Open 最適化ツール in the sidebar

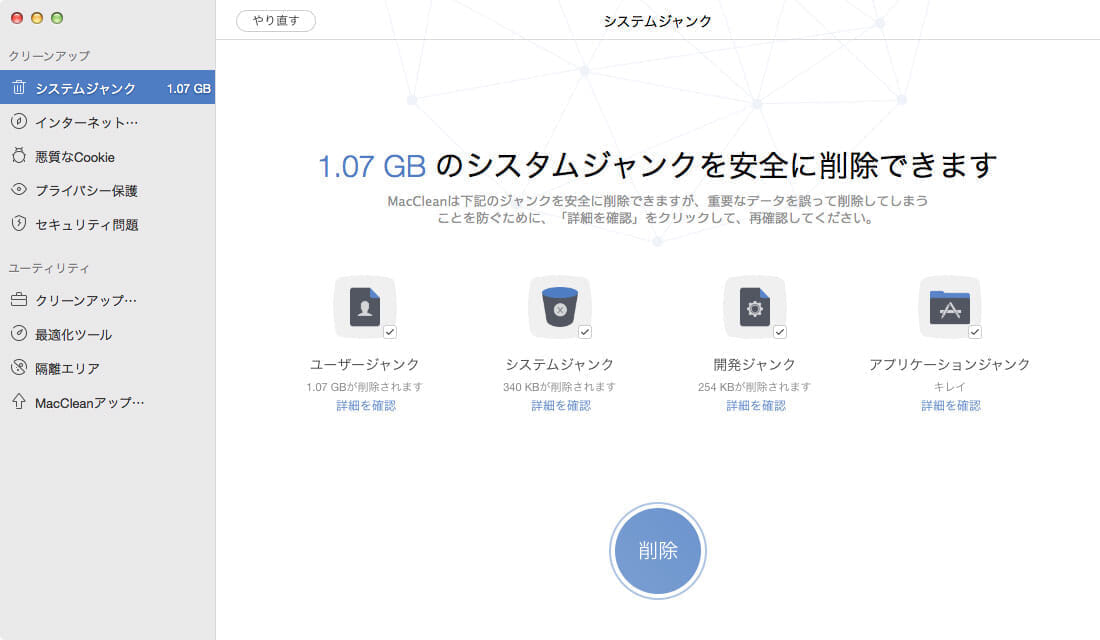coord(73,334)
